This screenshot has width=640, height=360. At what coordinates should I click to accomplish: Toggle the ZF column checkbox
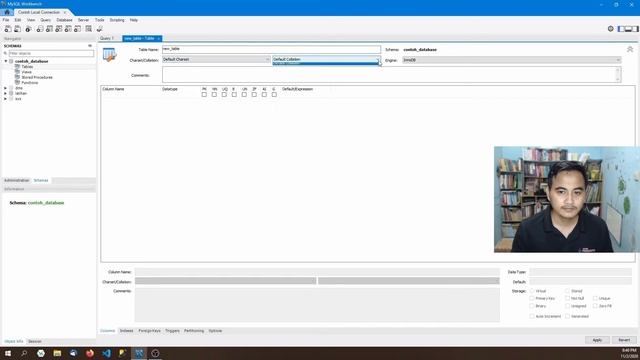[x=254, y=94]
